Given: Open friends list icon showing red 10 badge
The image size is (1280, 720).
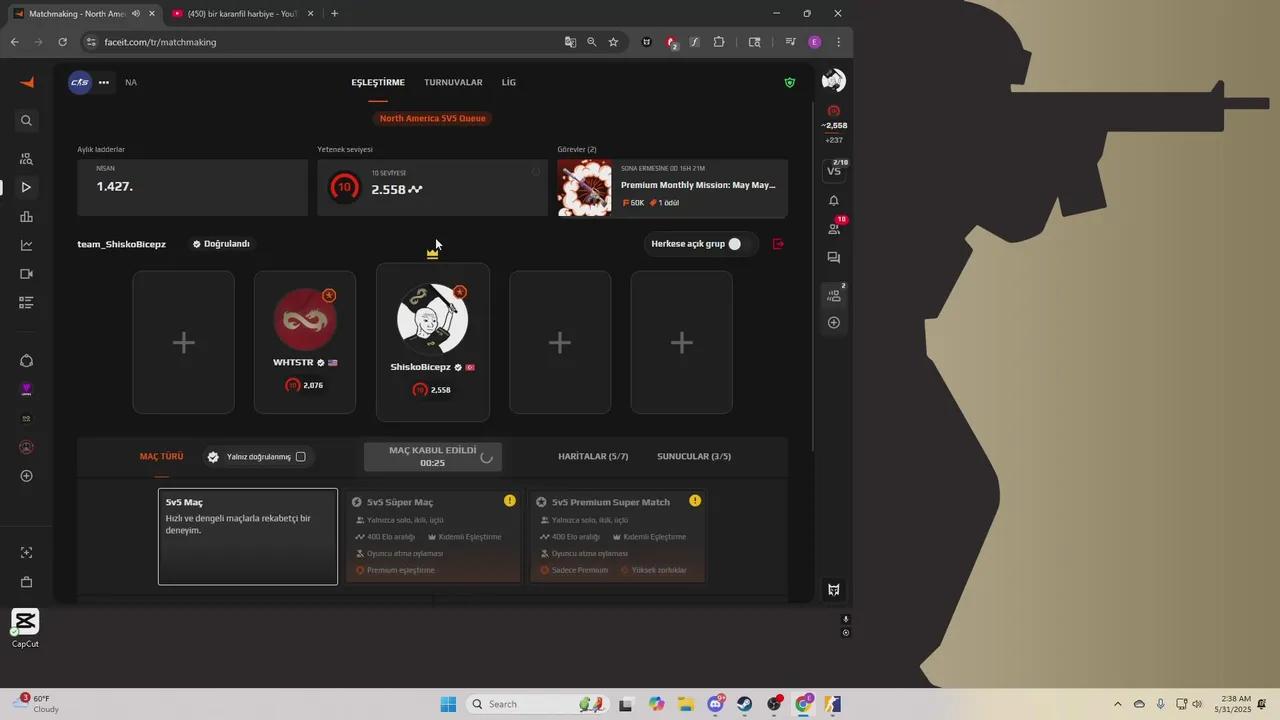Looking at the screenshot, I should click(x=833, y=228).
